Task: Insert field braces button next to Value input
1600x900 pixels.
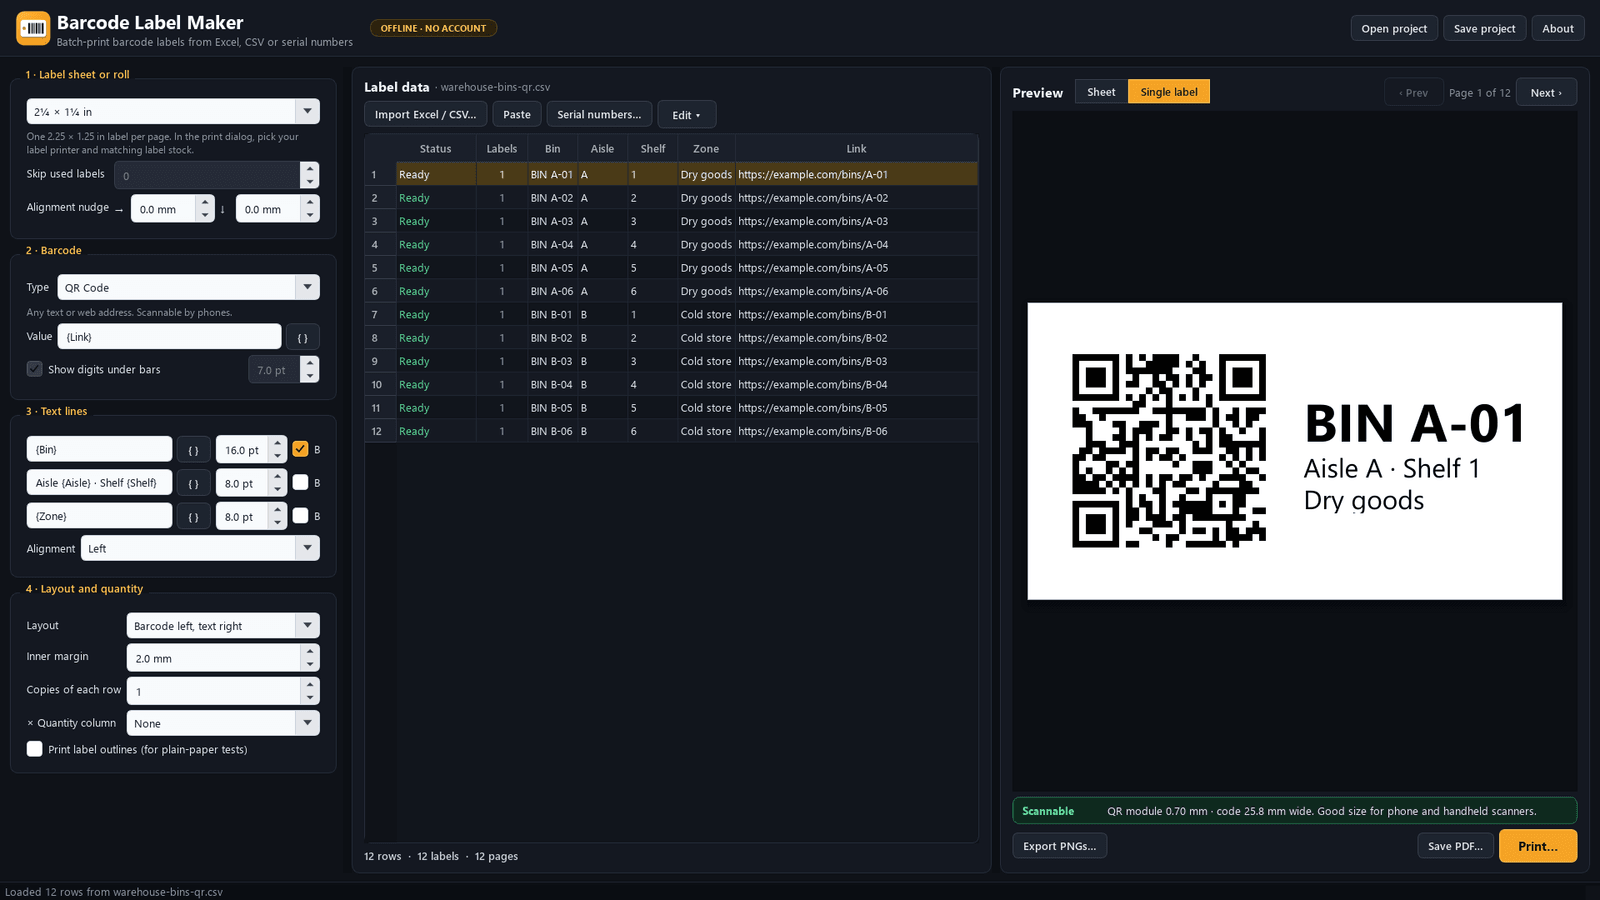Action: [x=303, y=337]
